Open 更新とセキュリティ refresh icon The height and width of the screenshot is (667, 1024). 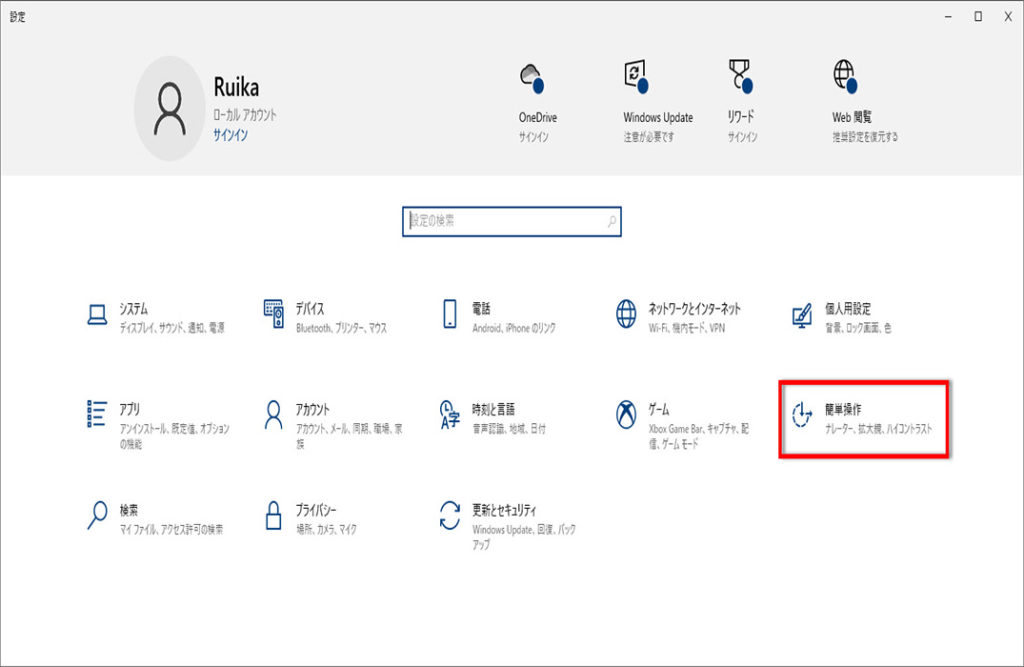[450, 515]
